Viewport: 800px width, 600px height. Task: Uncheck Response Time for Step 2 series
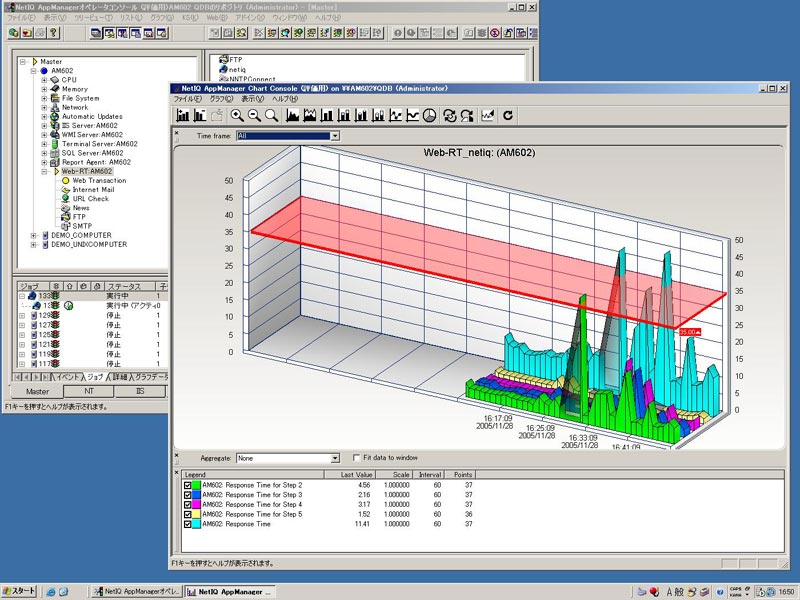(187, 485)
